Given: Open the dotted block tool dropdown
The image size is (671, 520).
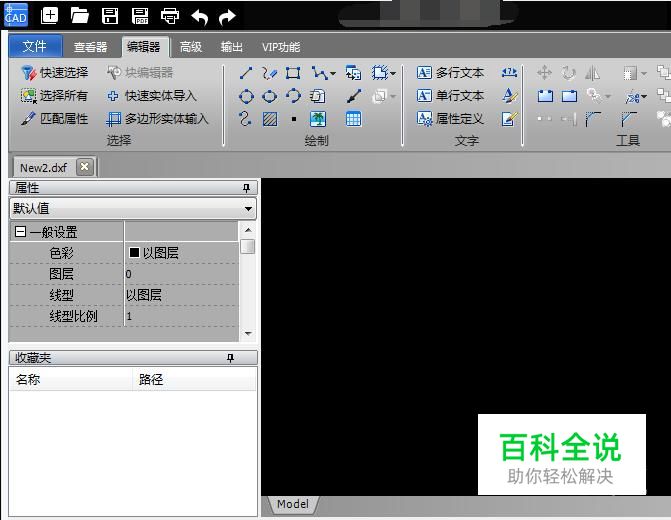Looking at the screenshot, I should click(393, 74).
